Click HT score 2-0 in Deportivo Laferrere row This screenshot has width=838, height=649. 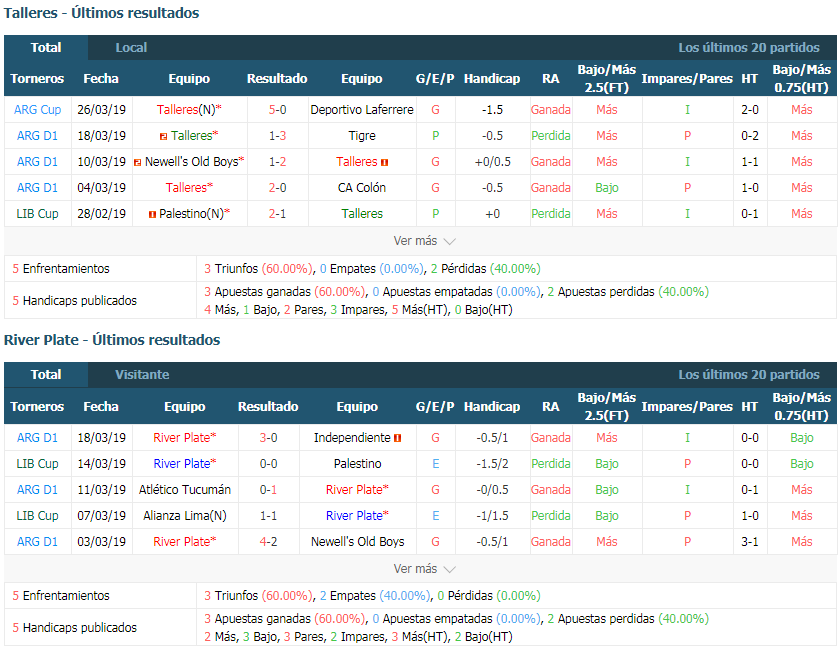[x=750, y=110]
